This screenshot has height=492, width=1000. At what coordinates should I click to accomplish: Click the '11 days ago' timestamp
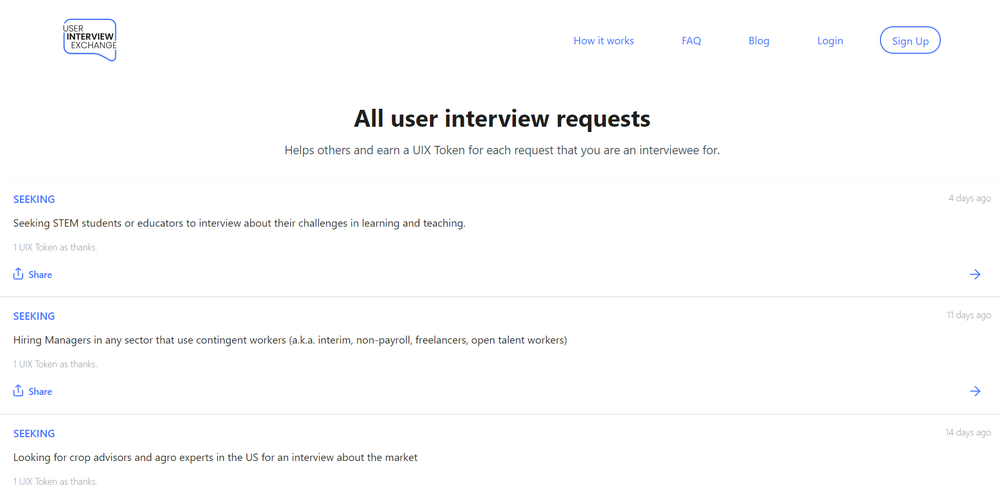tap(969, 315)
